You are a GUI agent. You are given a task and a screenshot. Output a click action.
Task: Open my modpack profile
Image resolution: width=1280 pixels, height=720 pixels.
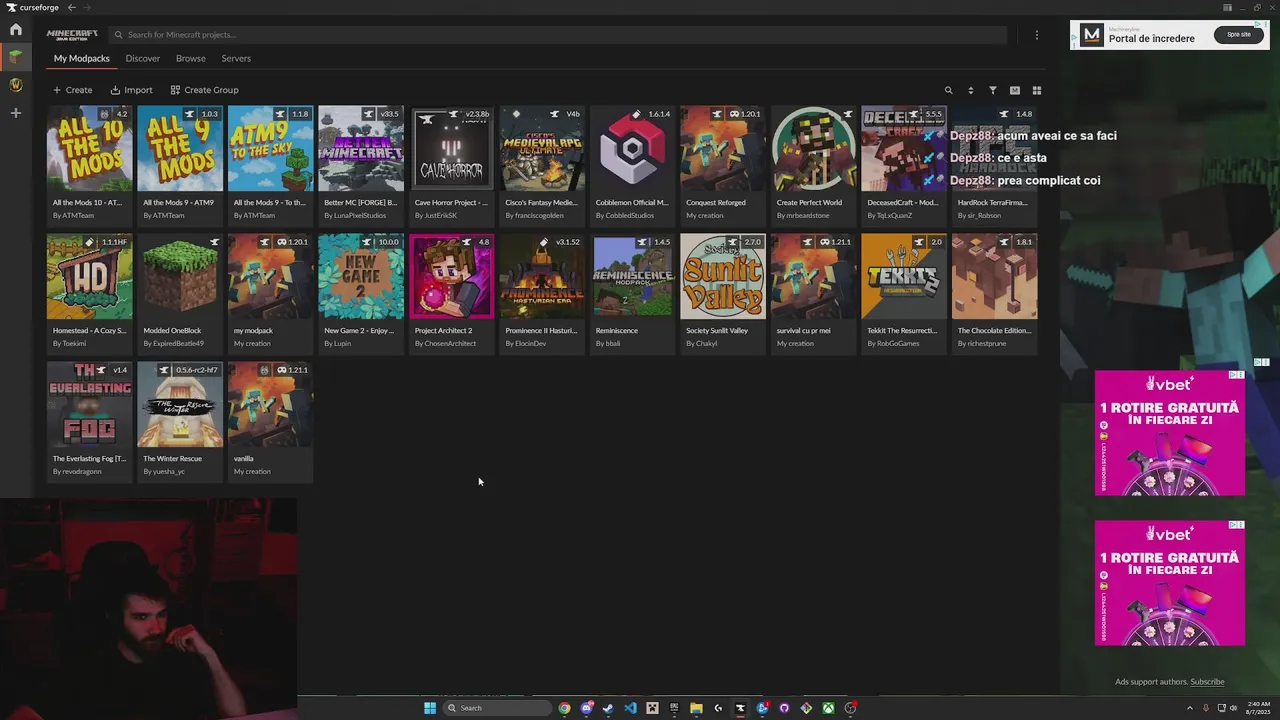[271, 293]
